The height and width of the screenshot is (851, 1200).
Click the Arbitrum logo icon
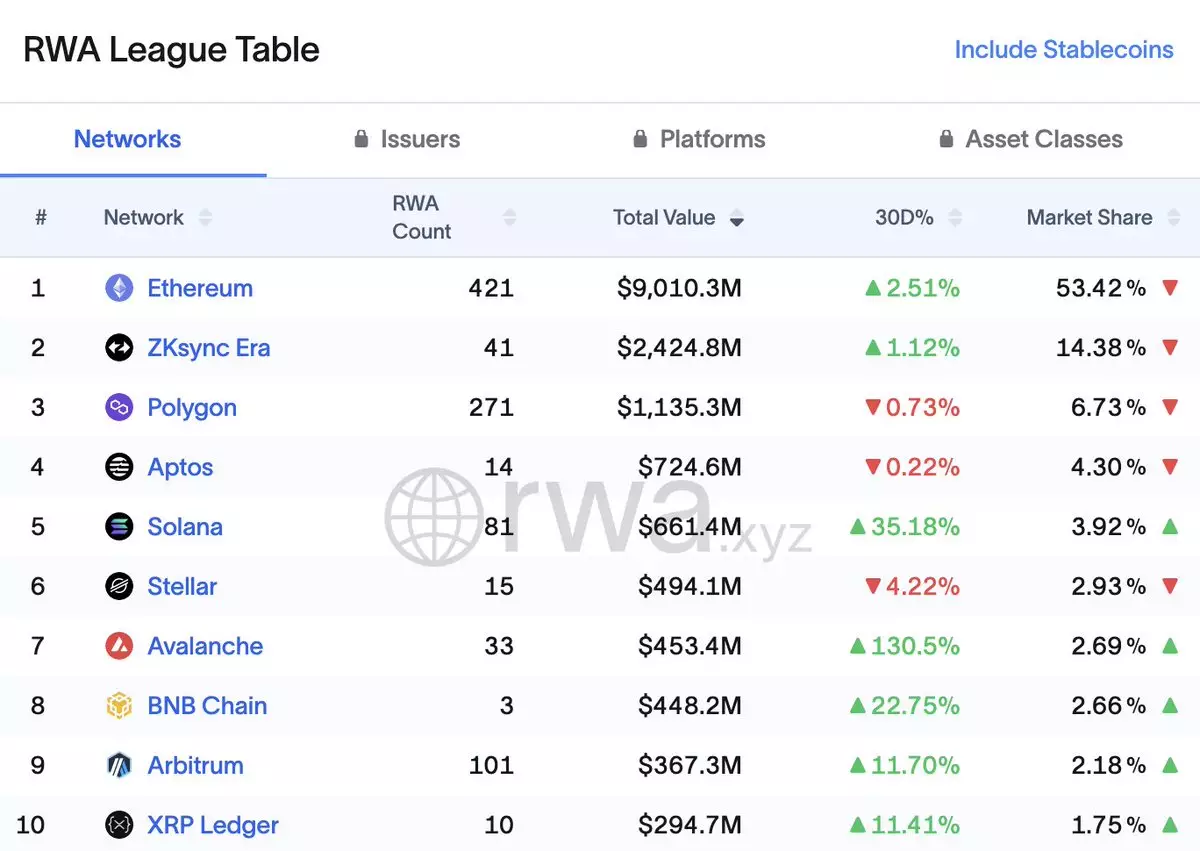click(119, 765)
